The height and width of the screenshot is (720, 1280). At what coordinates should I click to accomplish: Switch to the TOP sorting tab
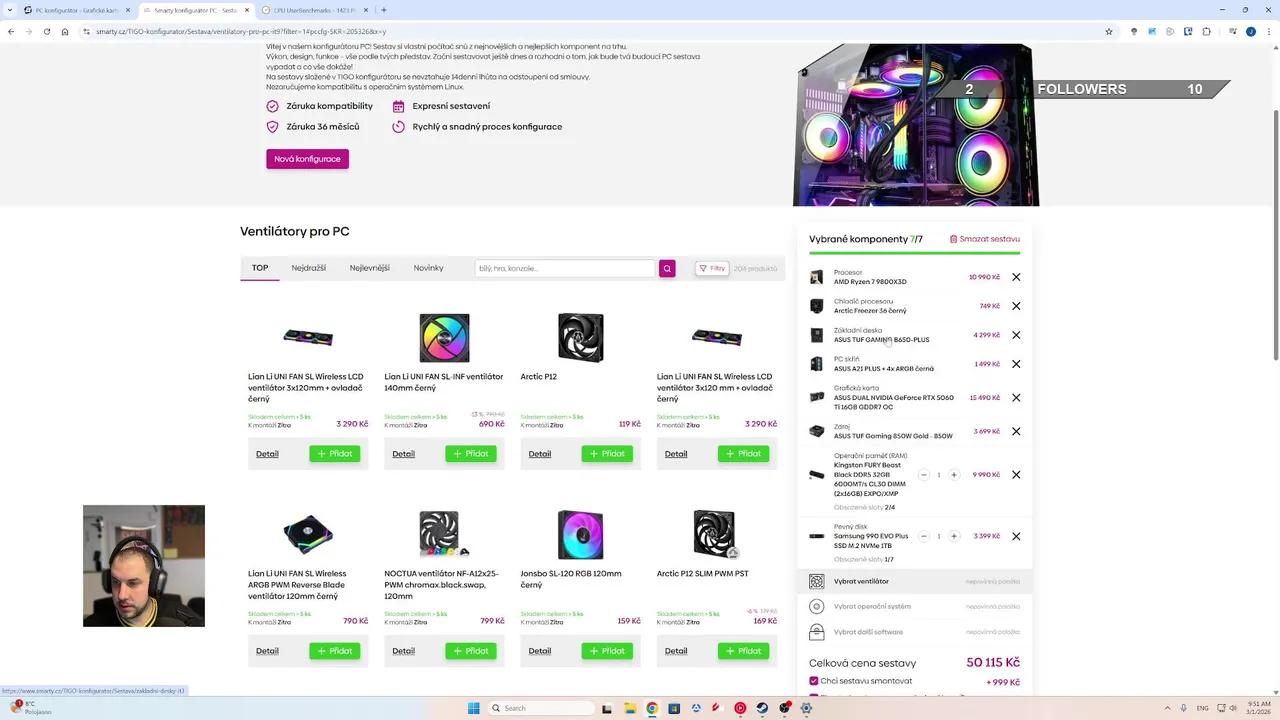point(260,268)
